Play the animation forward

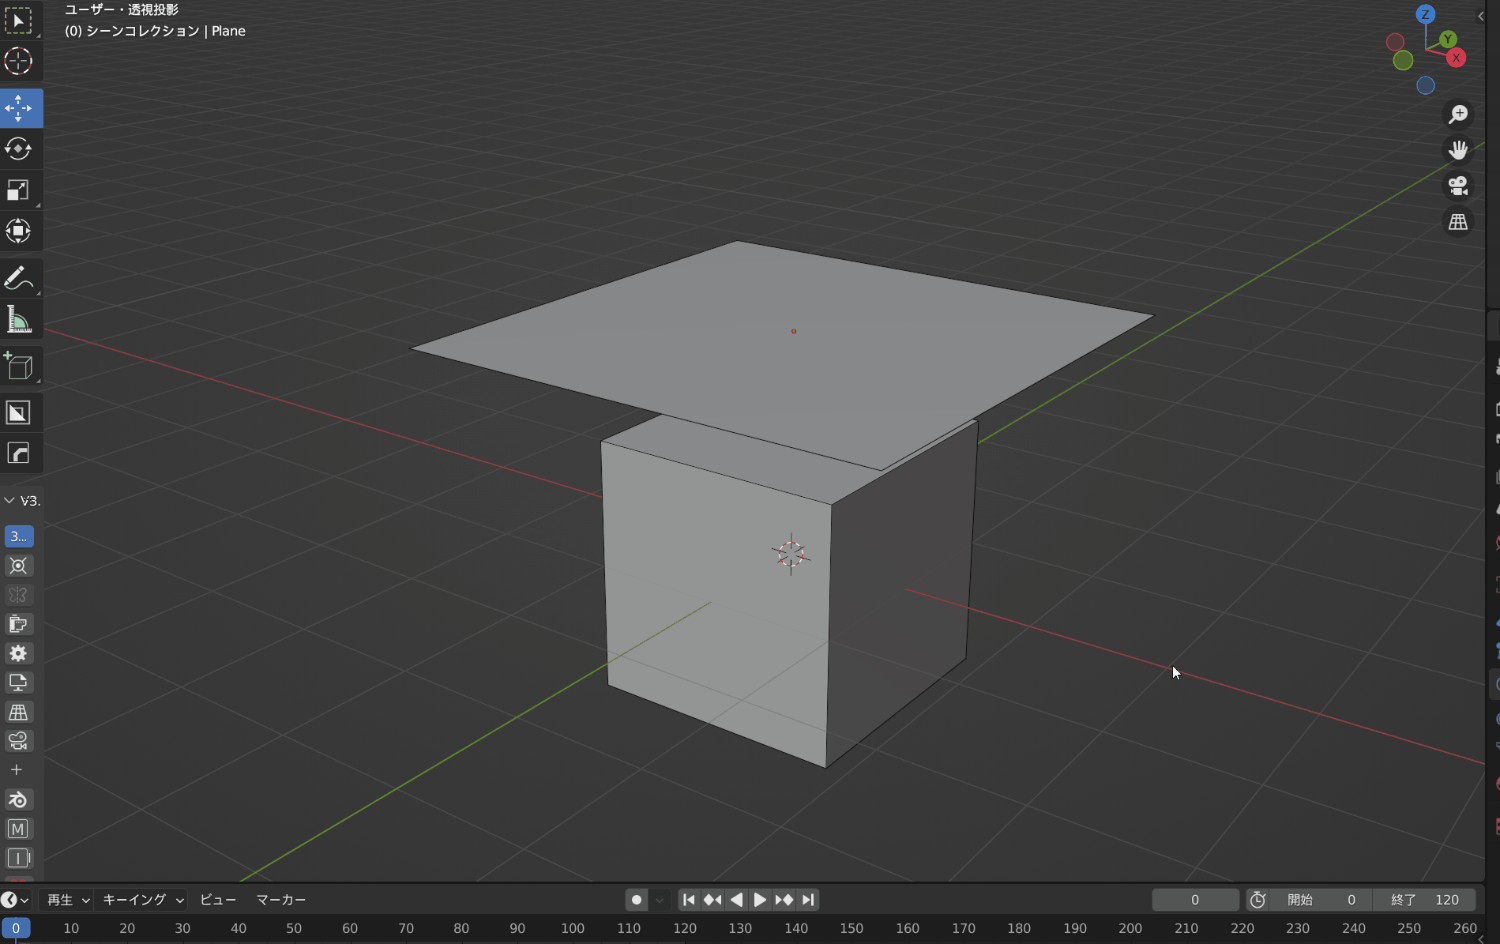pyautogui.click(x=760, y=900)
